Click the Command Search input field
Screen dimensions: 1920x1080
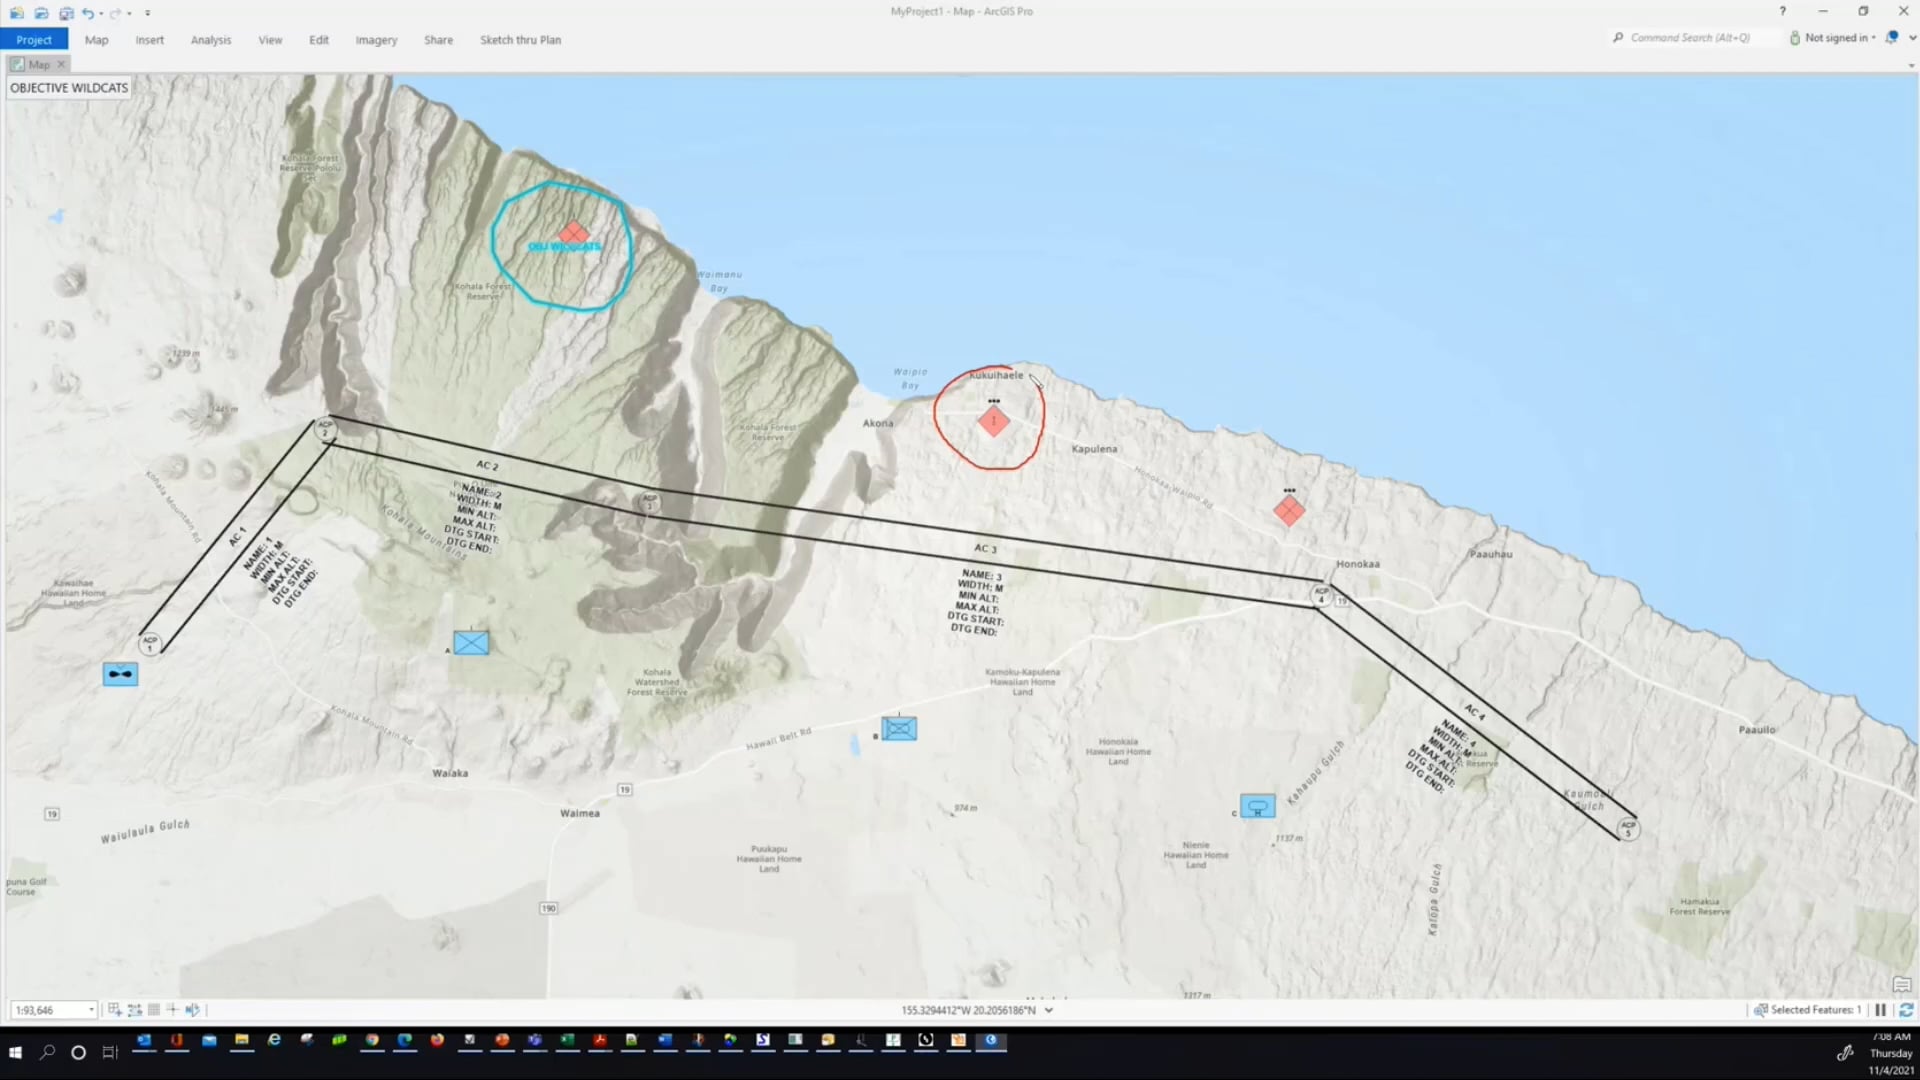[x=1690, y=38]
